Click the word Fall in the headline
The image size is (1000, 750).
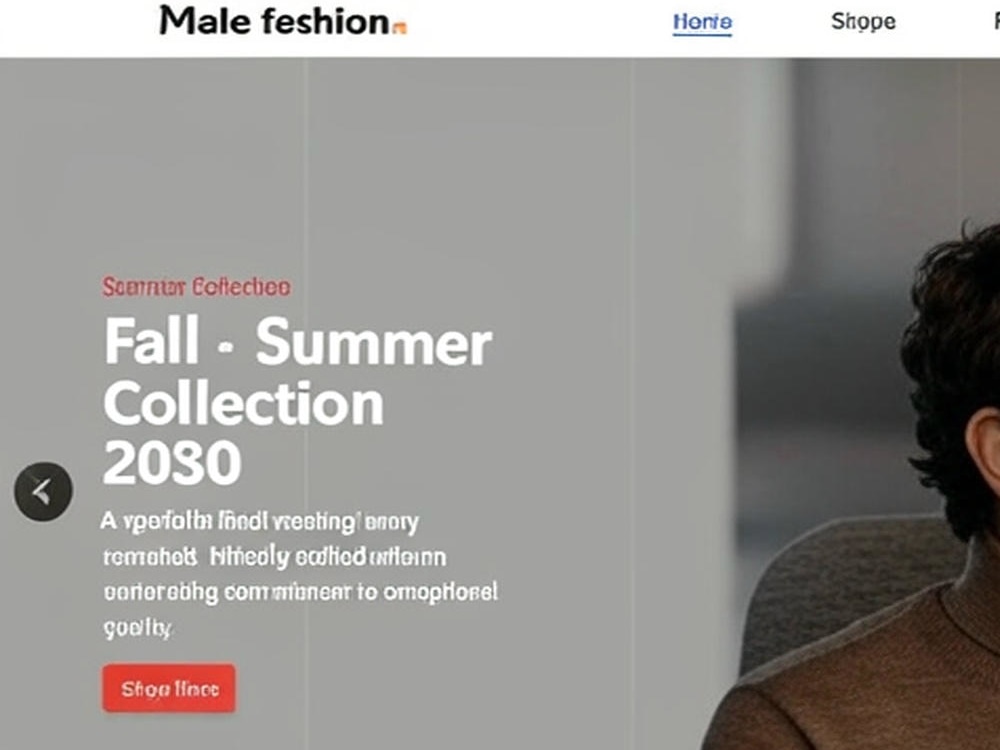[151, 341]
